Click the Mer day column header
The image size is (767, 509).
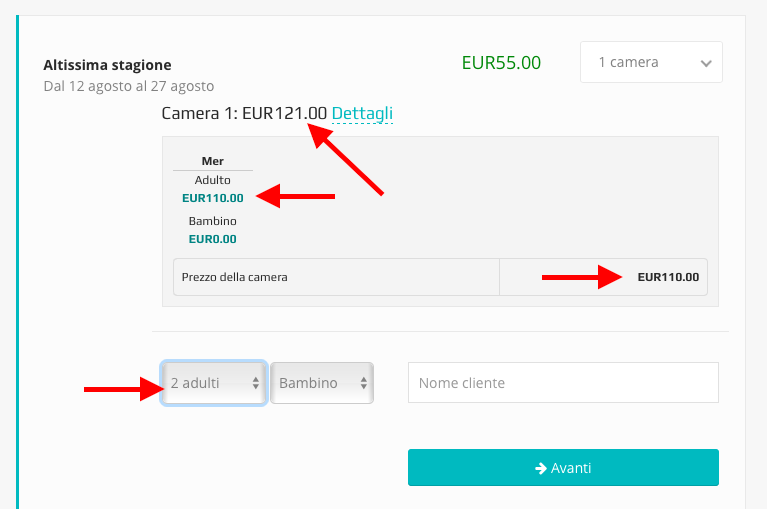coord(212,161)
